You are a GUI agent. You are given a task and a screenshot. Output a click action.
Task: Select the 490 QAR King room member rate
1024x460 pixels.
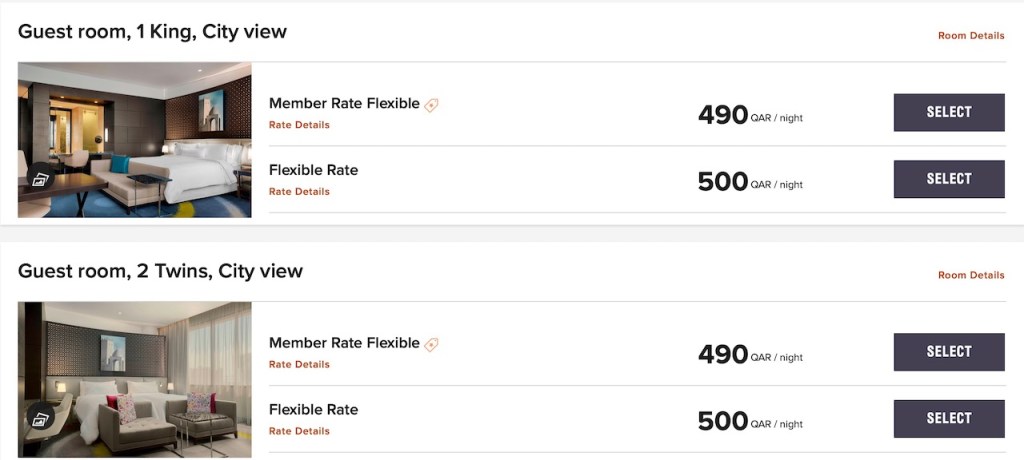948,112
